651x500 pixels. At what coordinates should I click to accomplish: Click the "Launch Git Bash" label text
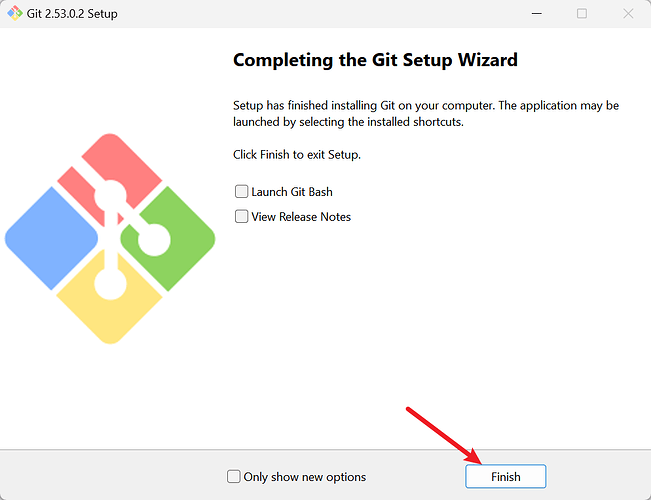[x=292, y=191]
